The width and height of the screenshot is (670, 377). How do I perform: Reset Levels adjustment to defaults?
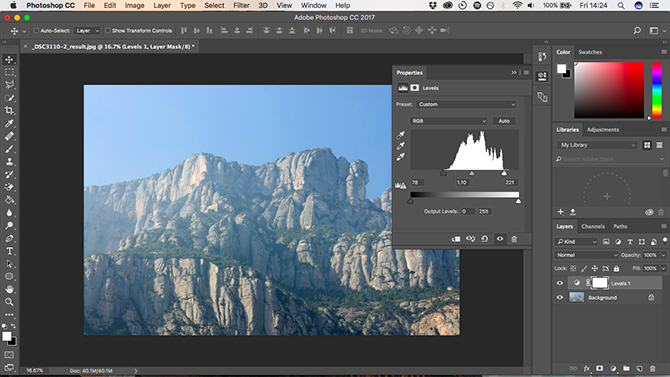click(x=485, y=239)
